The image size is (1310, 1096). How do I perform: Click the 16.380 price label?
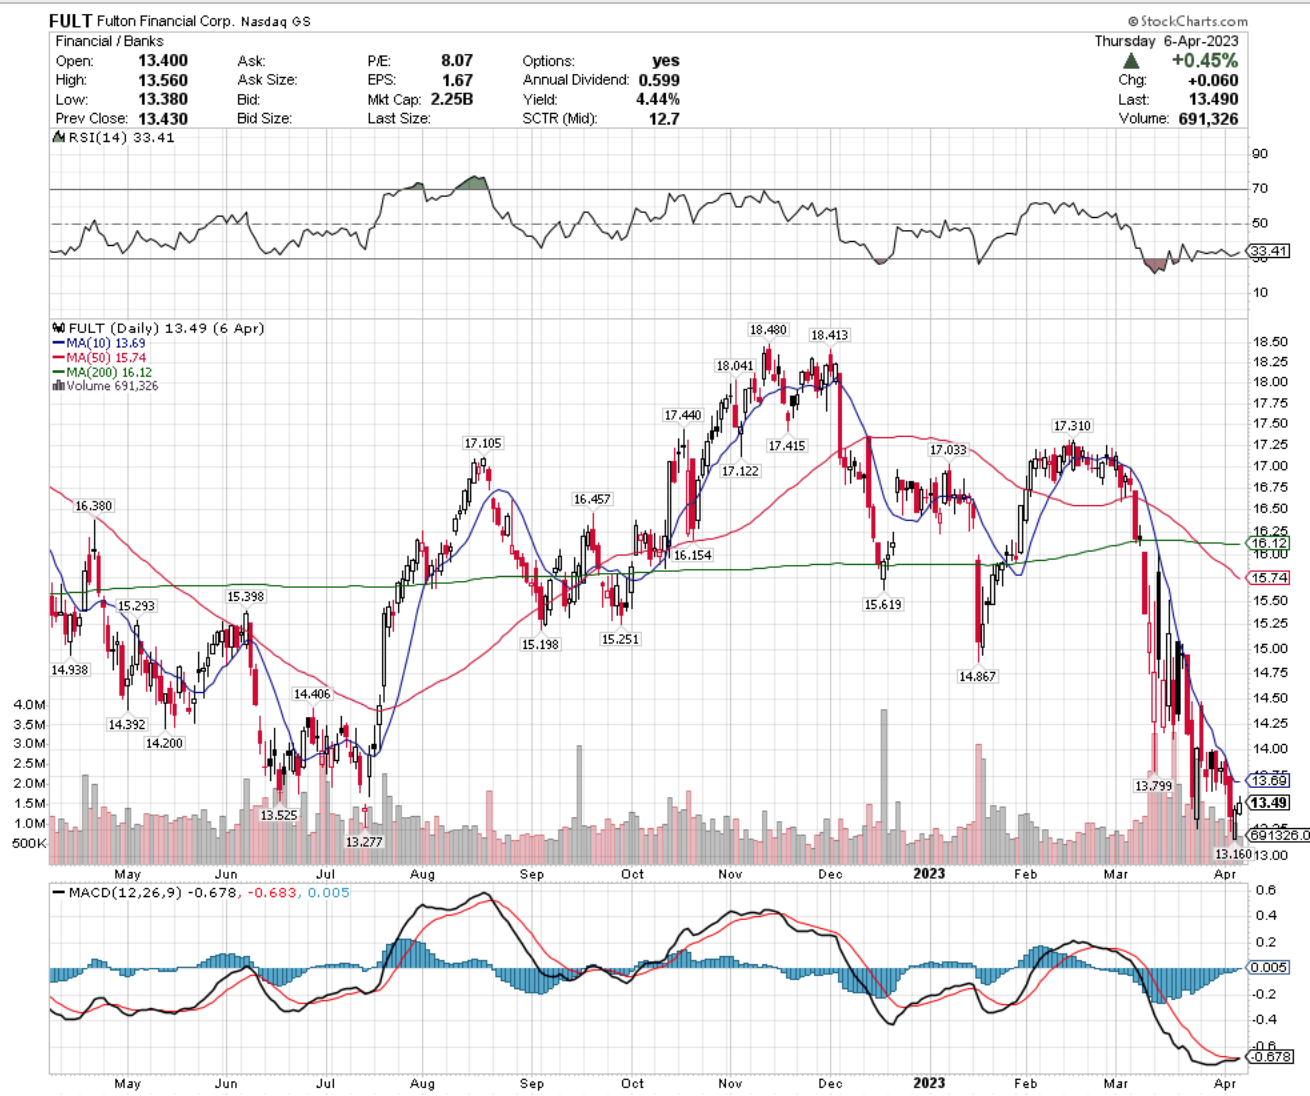pyautogui.click(x=94, y=506)
